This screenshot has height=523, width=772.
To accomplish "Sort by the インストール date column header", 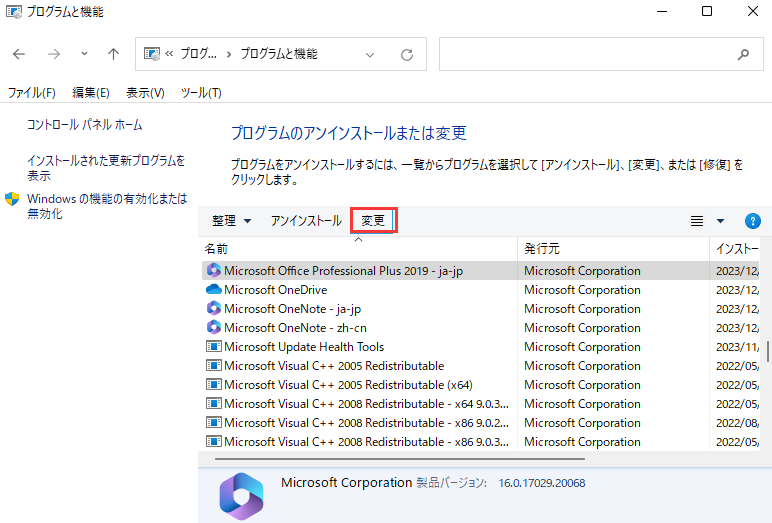I will [x=737, y=249].
